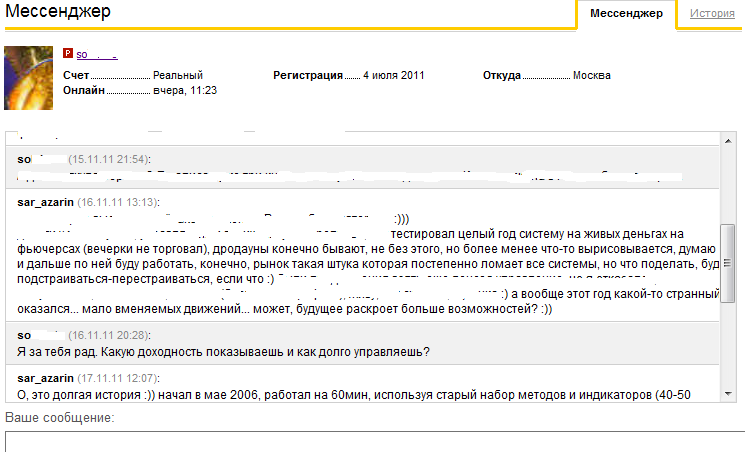Click the Откуда label

502,76
